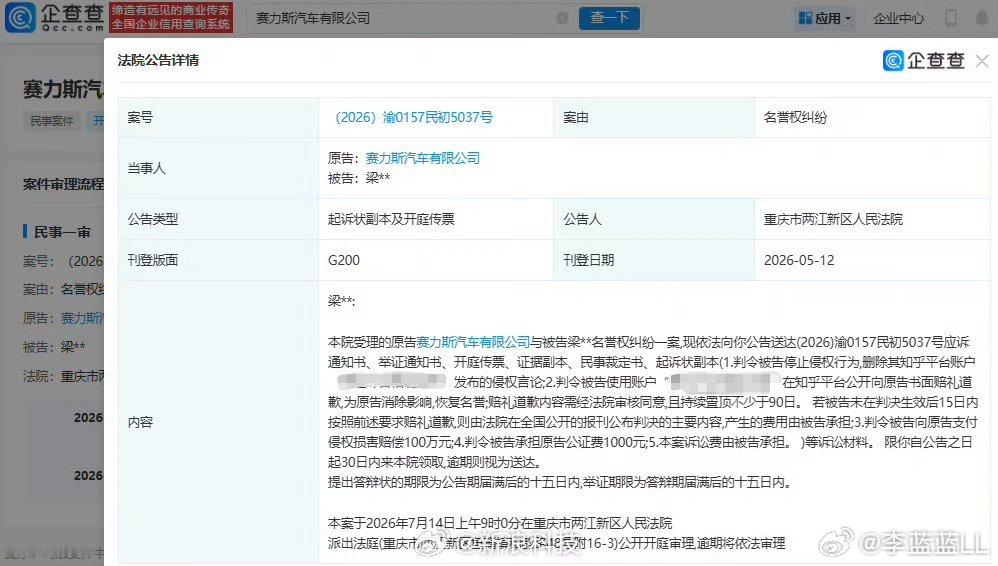Screen dimensions: 998x566
Task: Click 民事一审 stage in background page
Action: [x=61, y=232]
